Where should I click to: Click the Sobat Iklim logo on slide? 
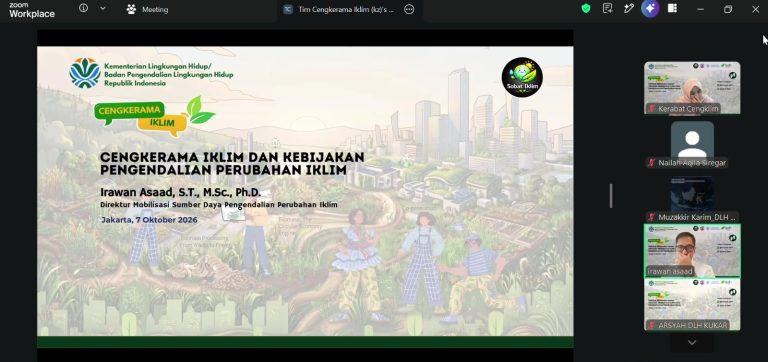tap(522, 77)
